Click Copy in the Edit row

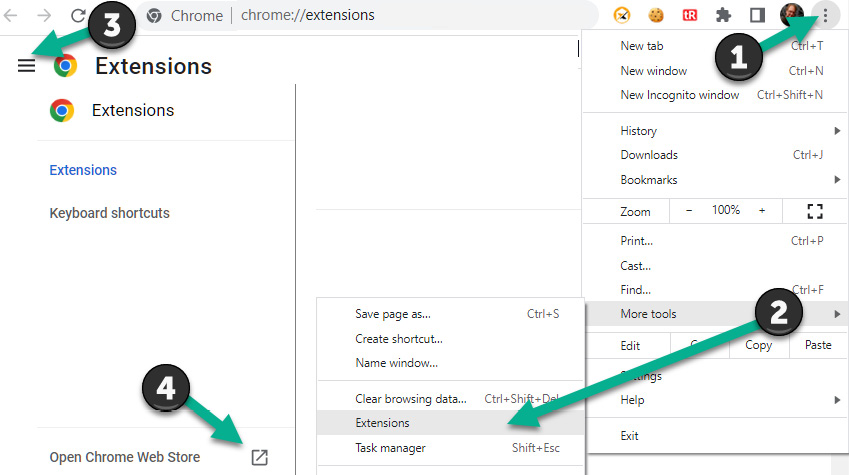[759, 345]
